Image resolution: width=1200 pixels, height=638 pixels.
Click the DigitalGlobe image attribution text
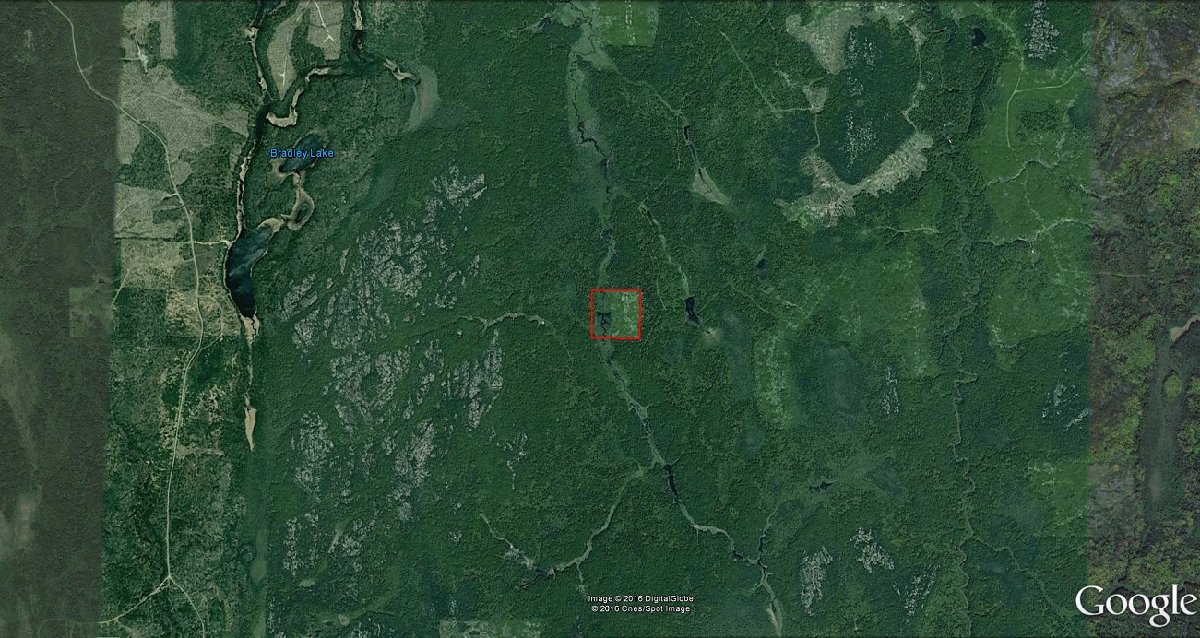[640, 599]
